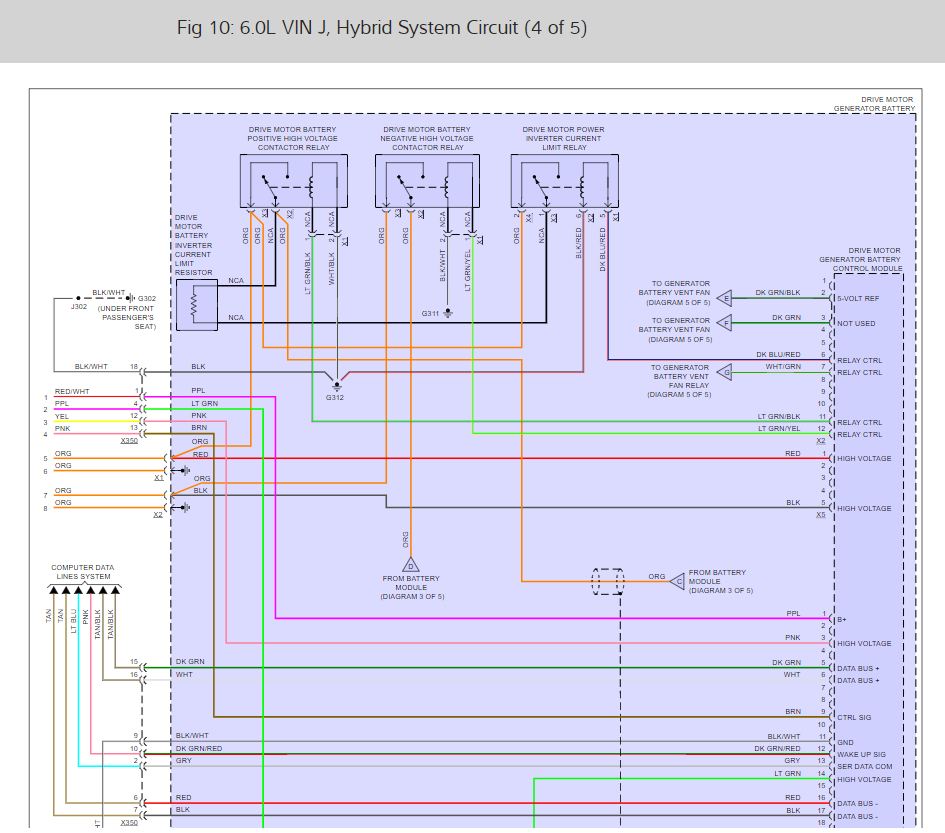Click the dashed shield symbol on ORG wire
This screenshot has height=833, width=945.
point(607,581)
